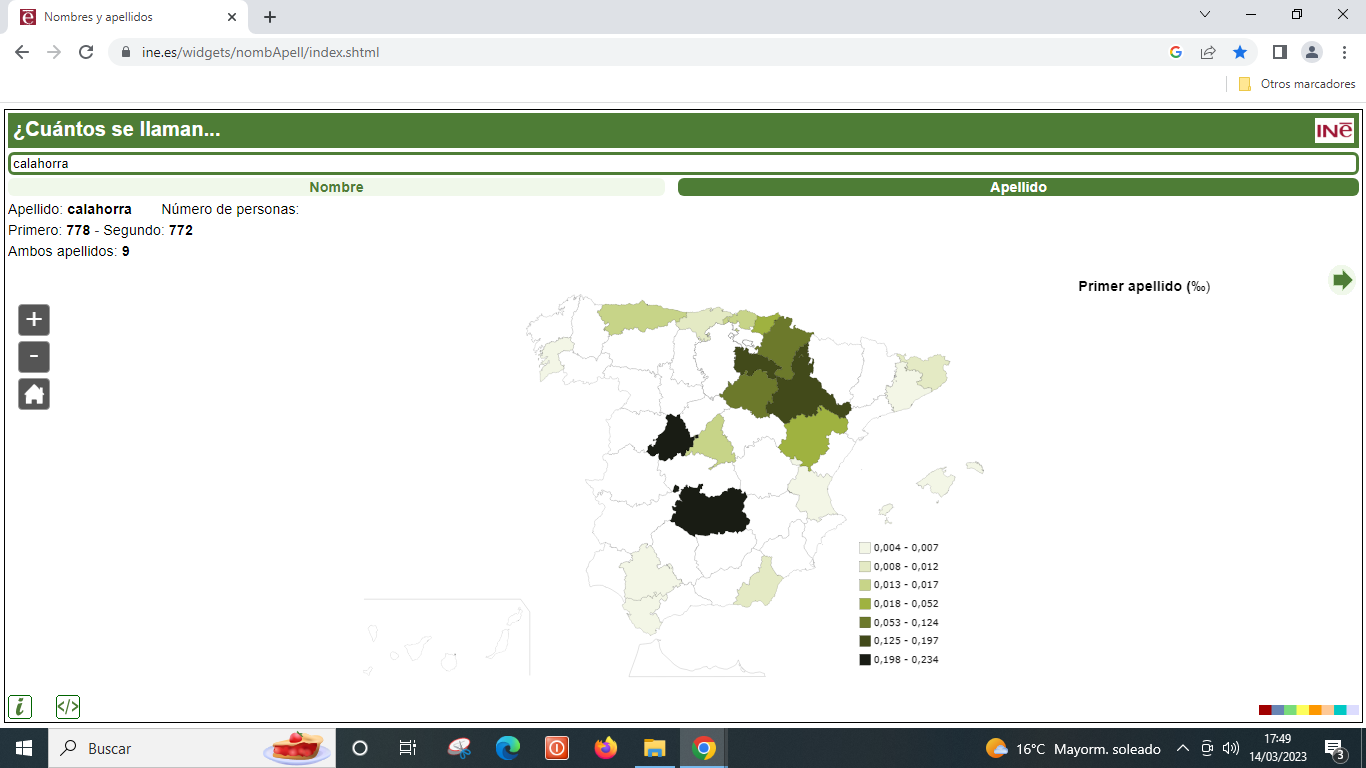
Task: Zoom out using the minus icon
Action: (x=33, y=356)
